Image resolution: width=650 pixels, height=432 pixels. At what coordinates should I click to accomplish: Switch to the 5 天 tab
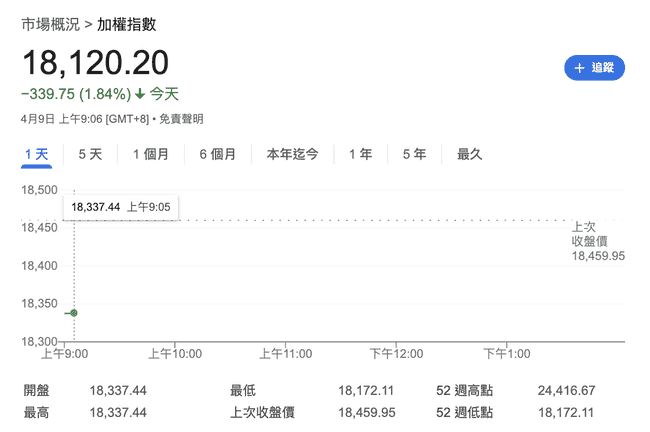90,155
